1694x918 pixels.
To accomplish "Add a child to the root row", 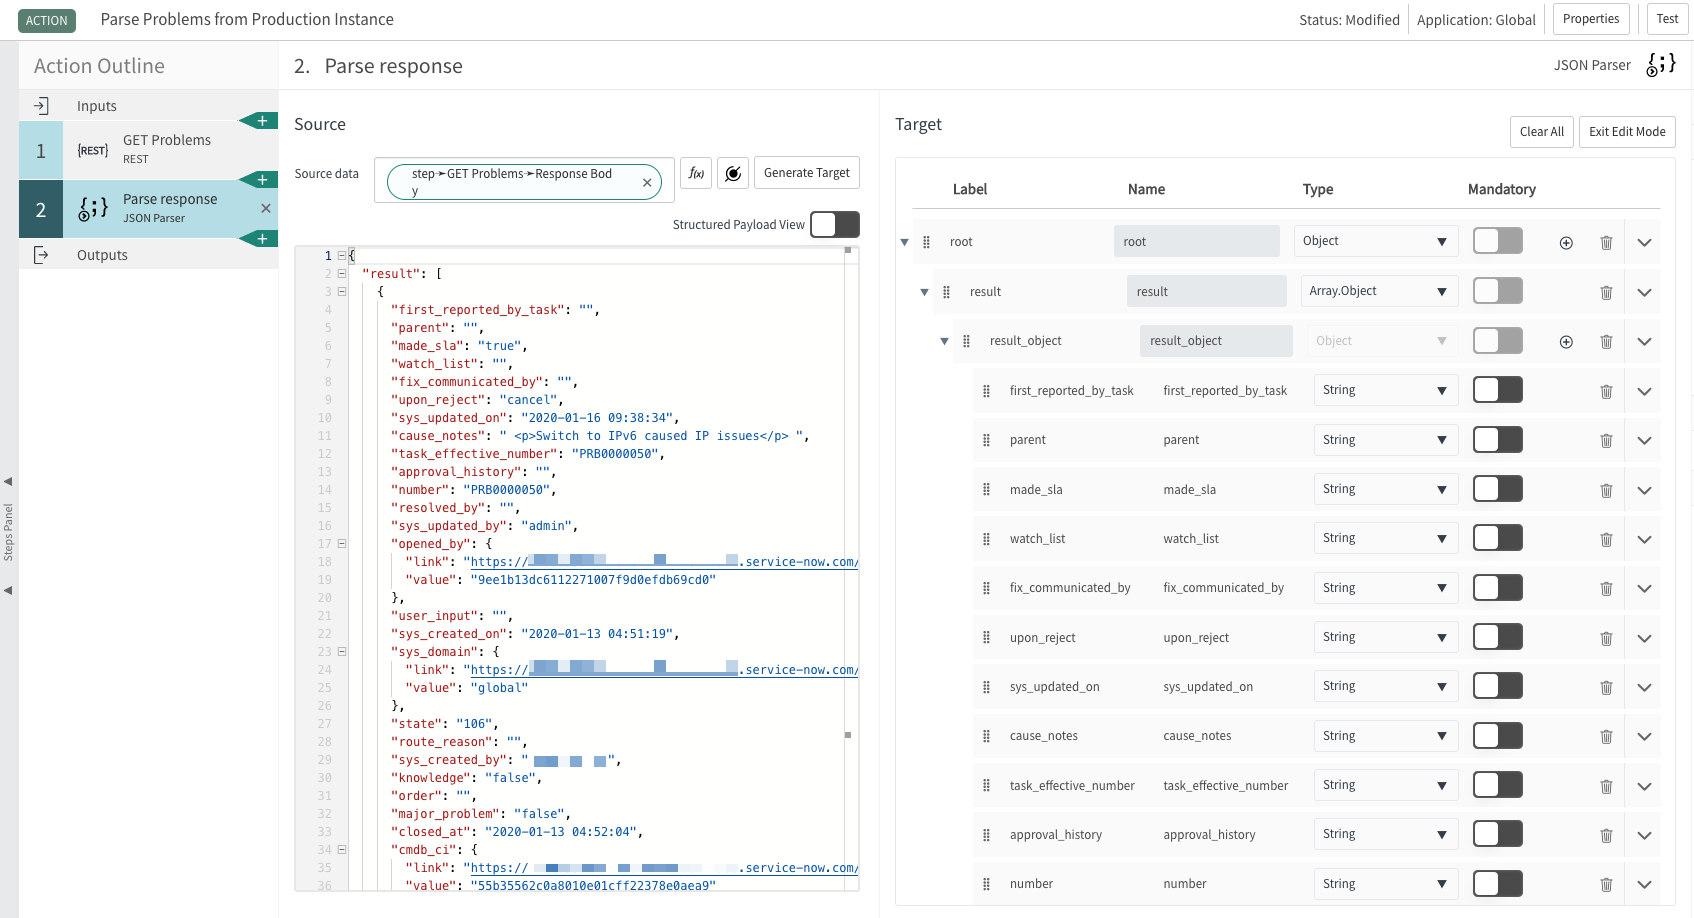I will pos(1566,243).
